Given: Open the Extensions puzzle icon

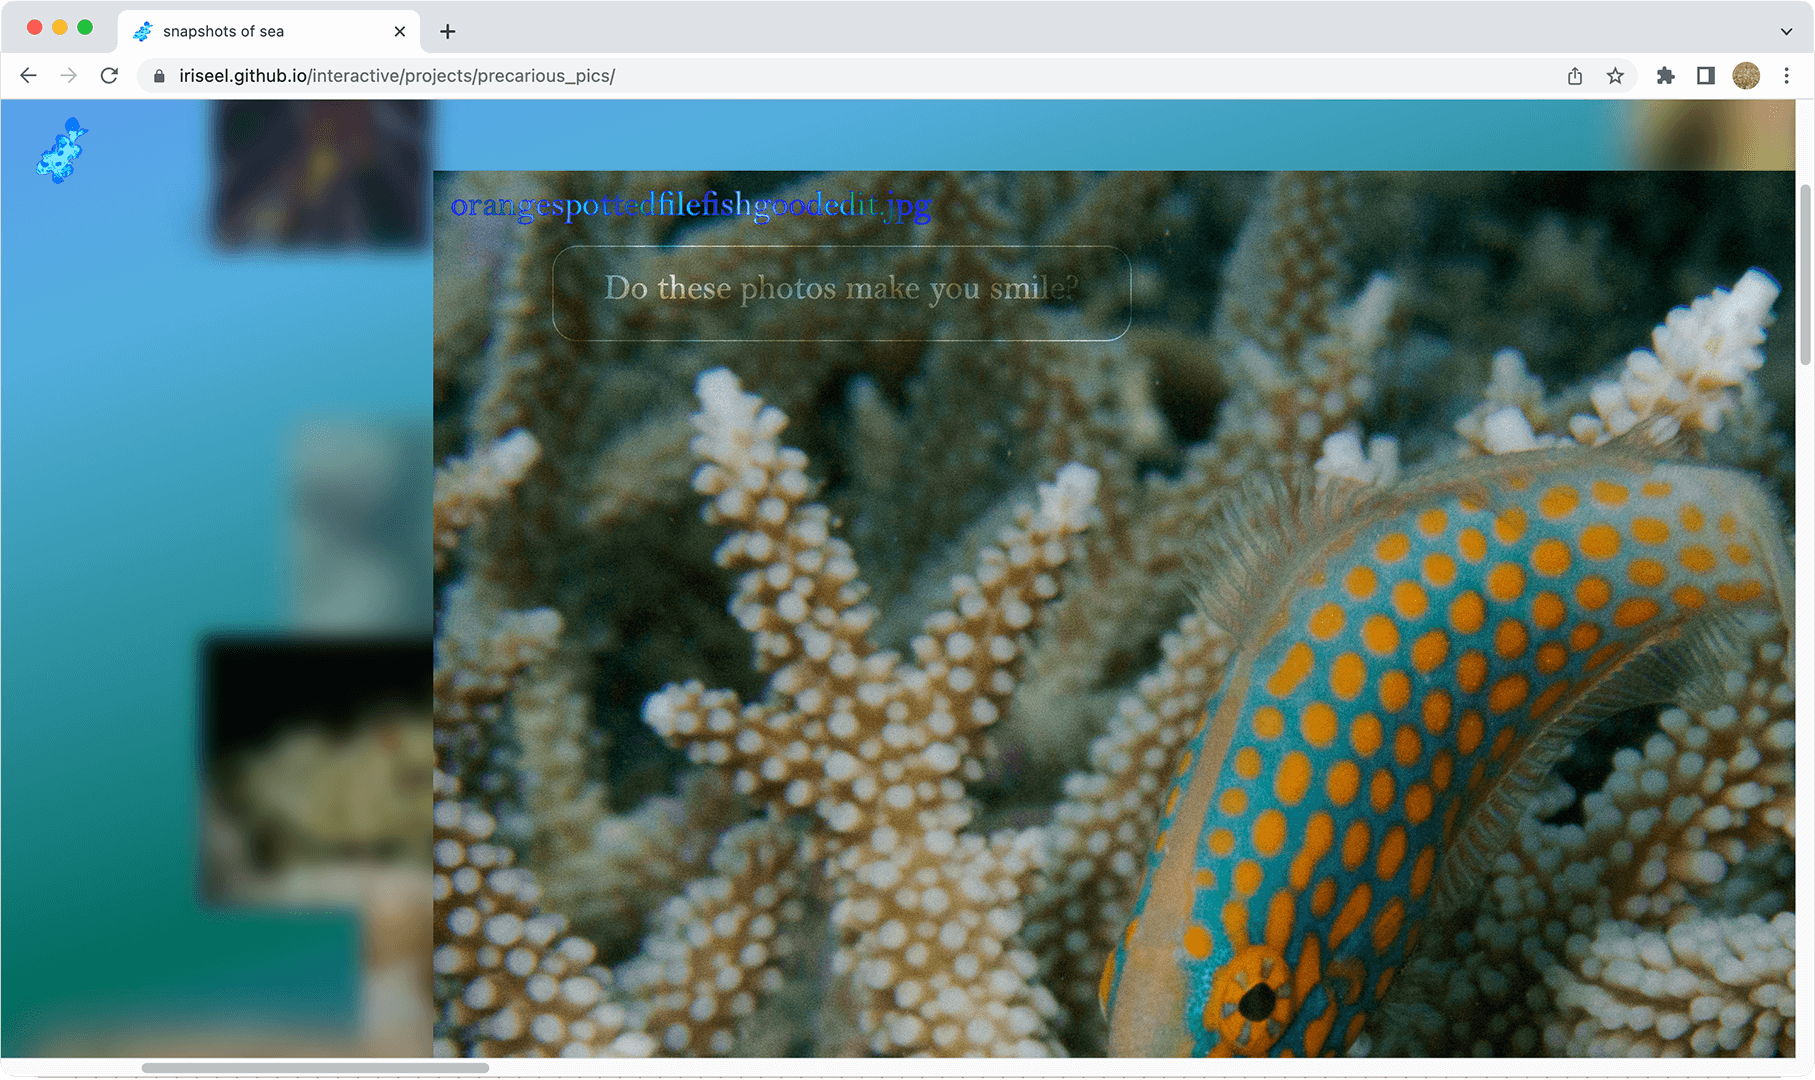Looking at the screenshot, I should [1665, 76].
